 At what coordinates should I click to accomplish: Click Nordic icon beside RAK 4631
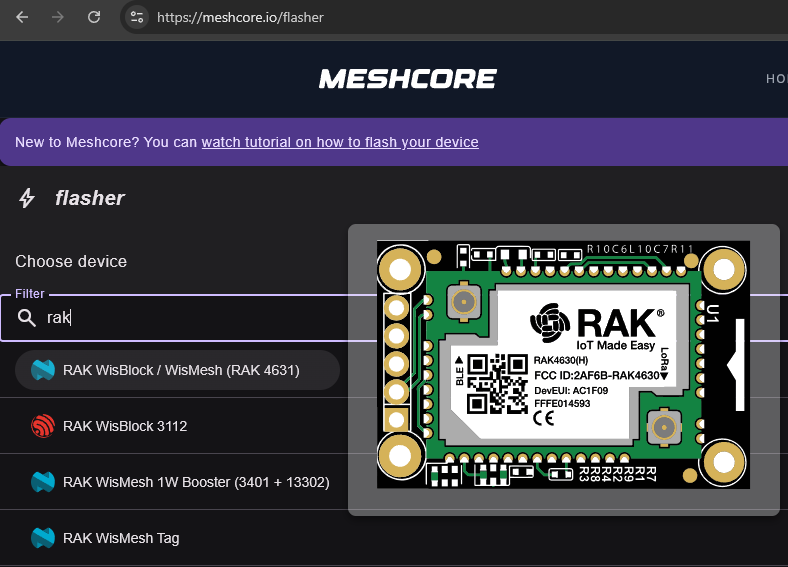click(x=43, y=370)
